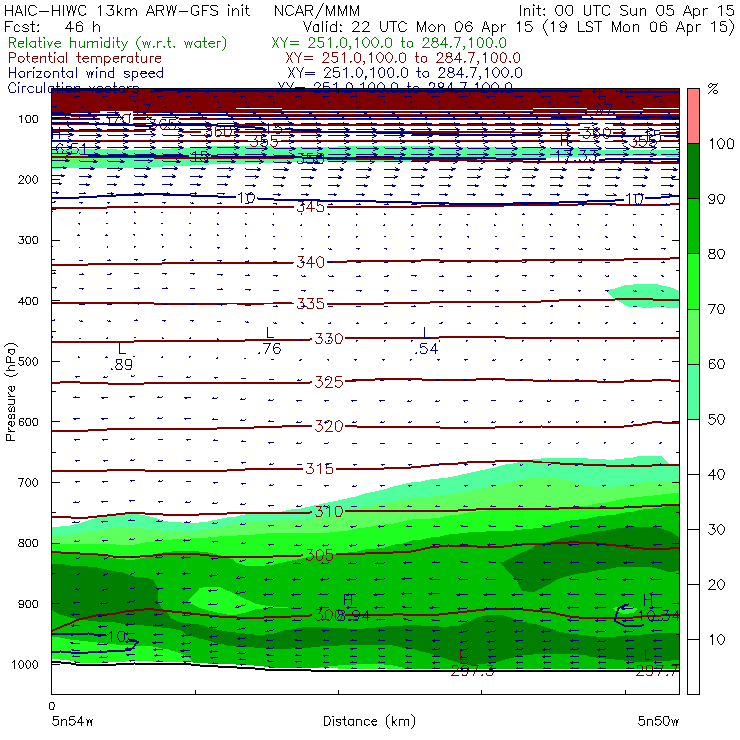Image resolution: width=740 pixels, height=740 pixels.
Task: Click the 'NCAR/MMM' header text
Action: (x=317, y=11)
